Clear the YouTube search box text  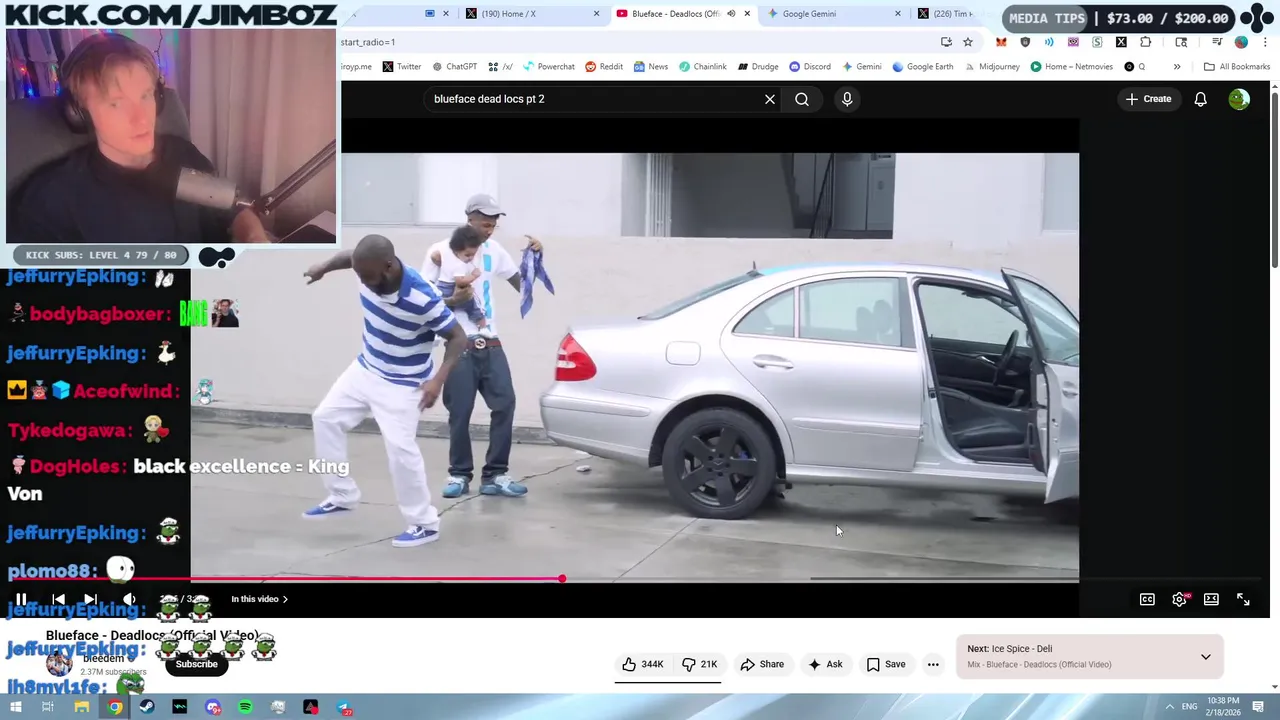click(x=770, y=99)
